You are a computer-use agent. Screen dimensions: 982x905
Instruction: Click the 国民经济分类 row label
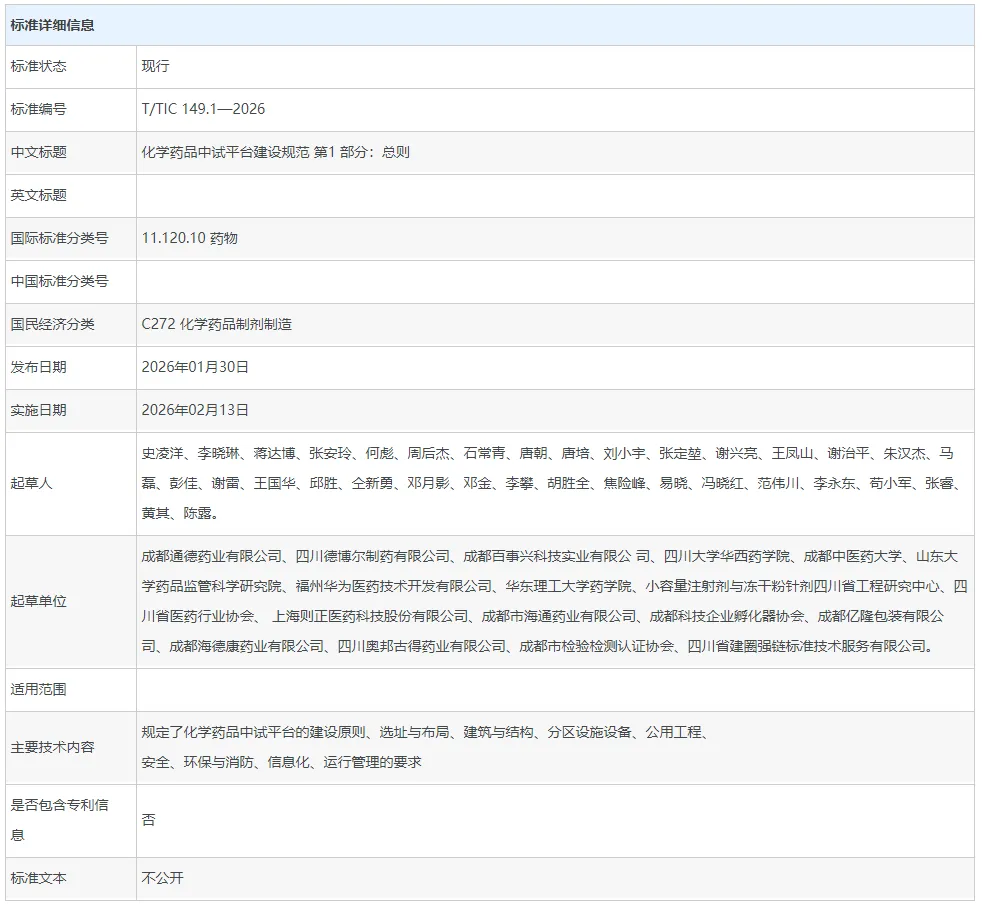coord(52,324)
